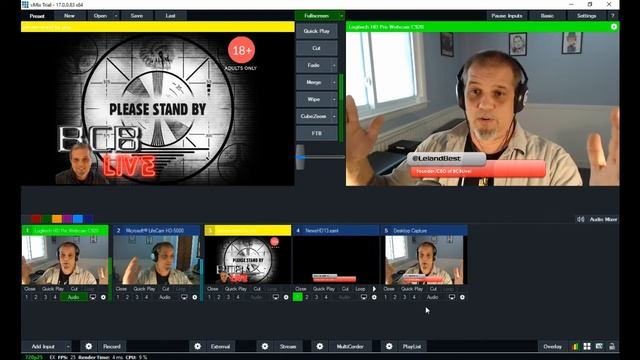The height and width of the screenshot is (360, 640).
Task: Click the help question mark button
Action: point(612,16)
